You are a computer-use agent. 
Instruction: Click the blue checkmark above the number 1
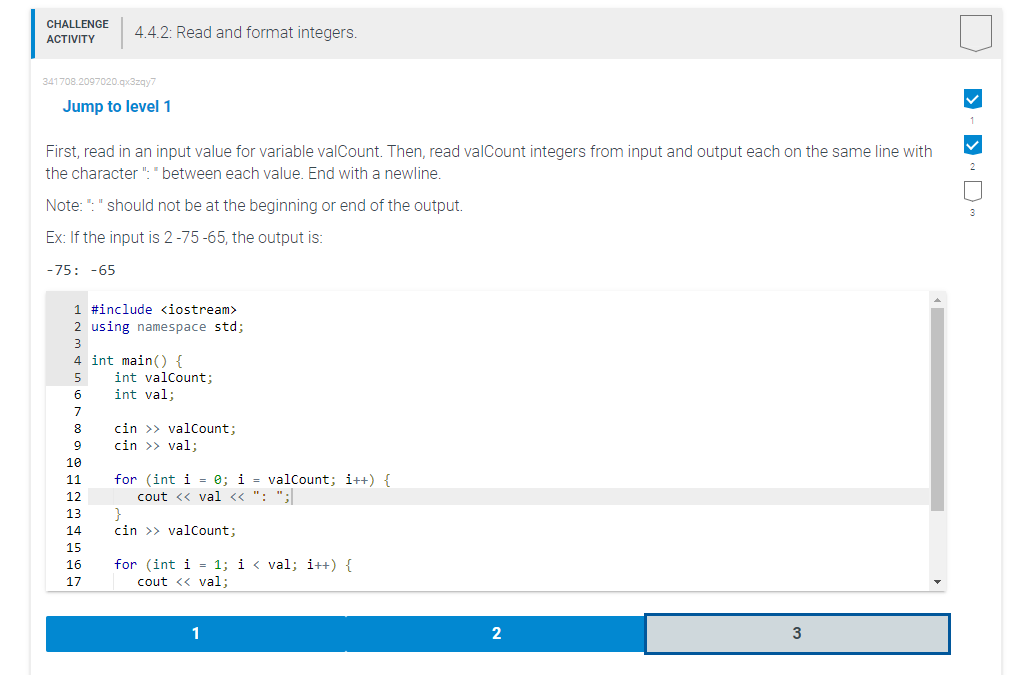point(972,99)
